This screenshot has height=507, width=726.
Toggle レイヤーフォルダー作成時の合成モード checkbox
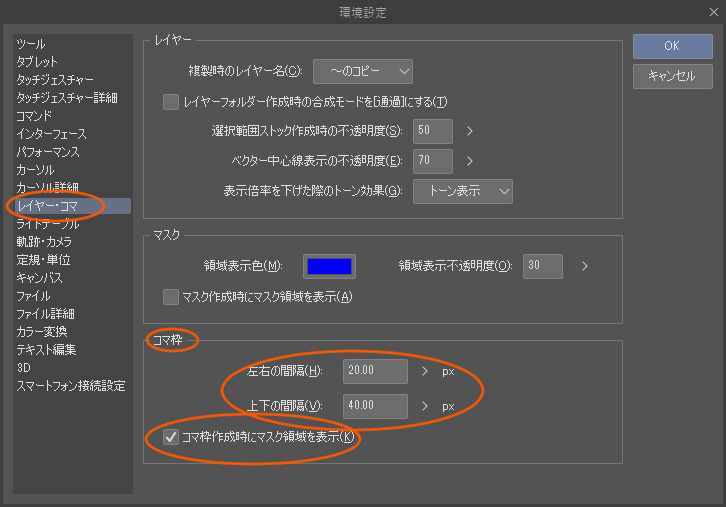tap(171, 102)
